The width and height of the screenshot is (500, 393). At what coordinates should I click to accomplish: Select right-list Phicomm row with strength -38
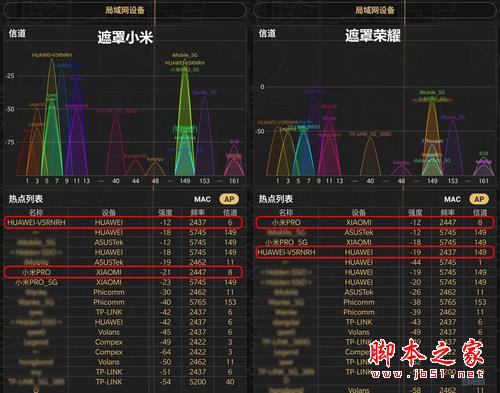[375, 302]
